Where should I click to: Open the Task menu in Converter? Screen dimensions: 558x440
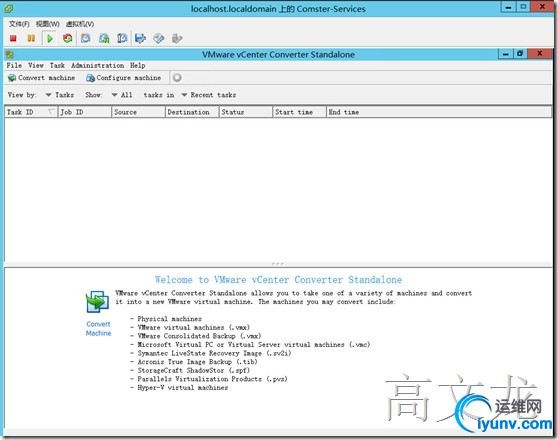[x=57, y=65]
